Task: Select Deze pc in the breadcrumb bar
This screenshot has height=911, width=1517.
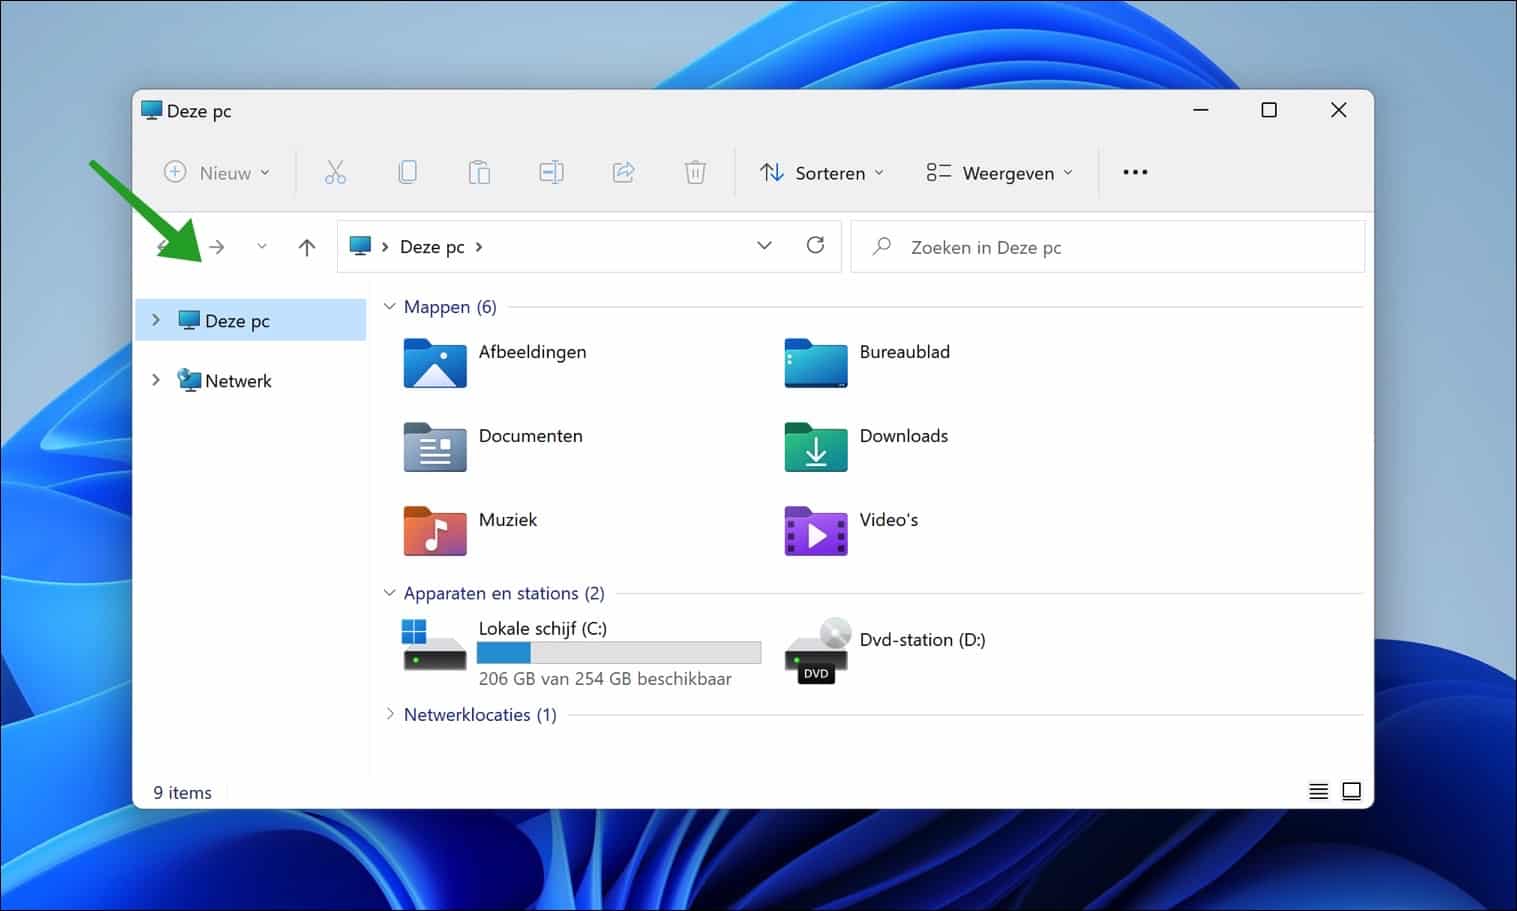Action: 431,246
